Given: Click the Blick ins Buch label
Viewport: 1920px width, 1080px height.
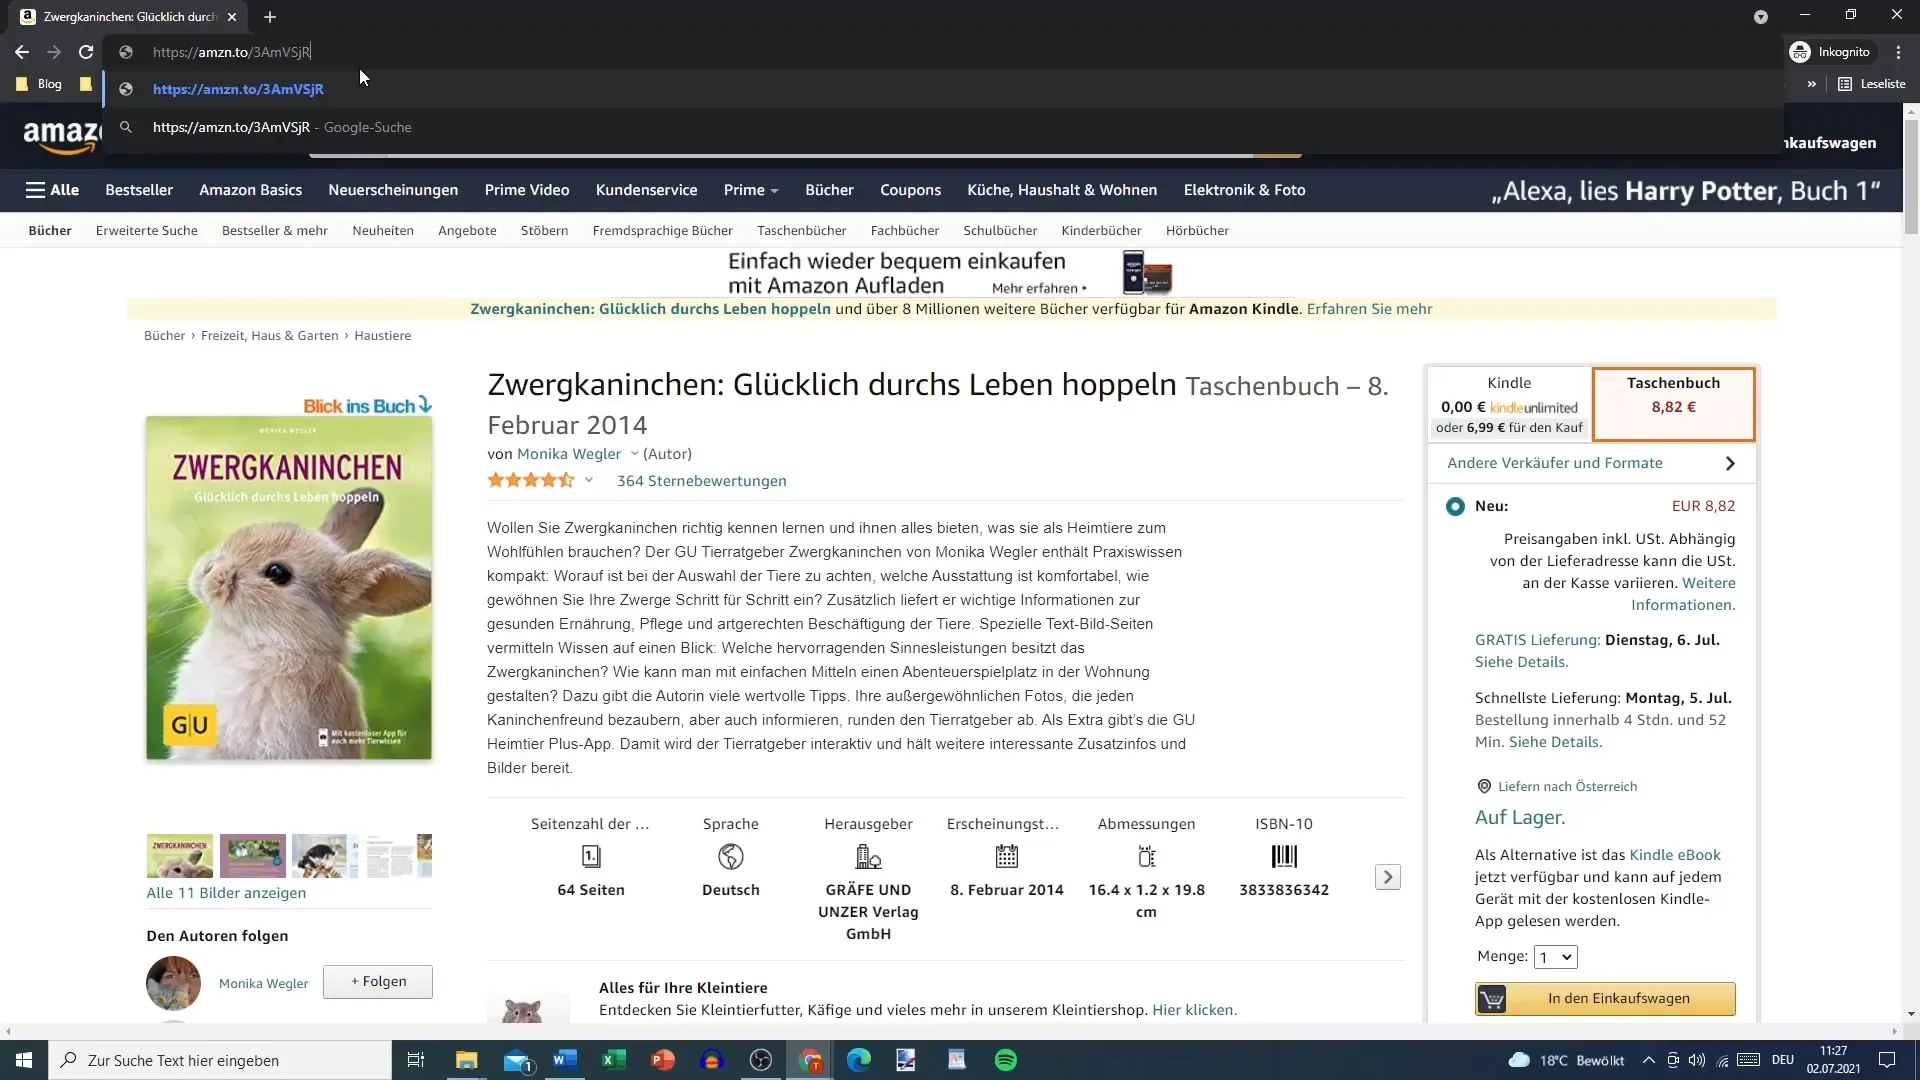Looking at the screenshot, I should pyautogui.click(x=367, y=405).
